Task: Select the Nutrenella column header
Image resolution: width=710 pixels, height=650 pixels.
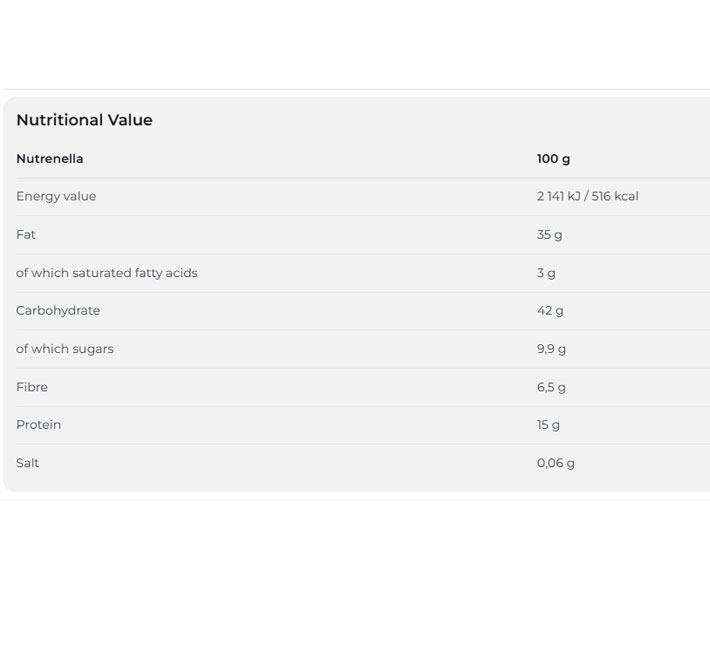Action: tap(50, 159)
